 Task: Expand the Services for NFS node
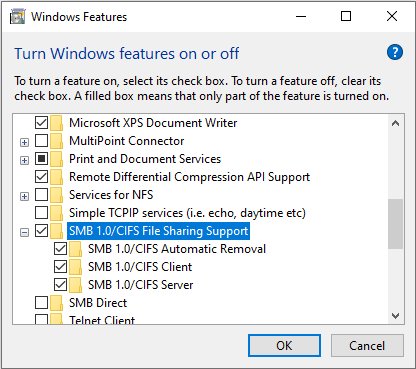pyautogui.click(x=24, y=196)
